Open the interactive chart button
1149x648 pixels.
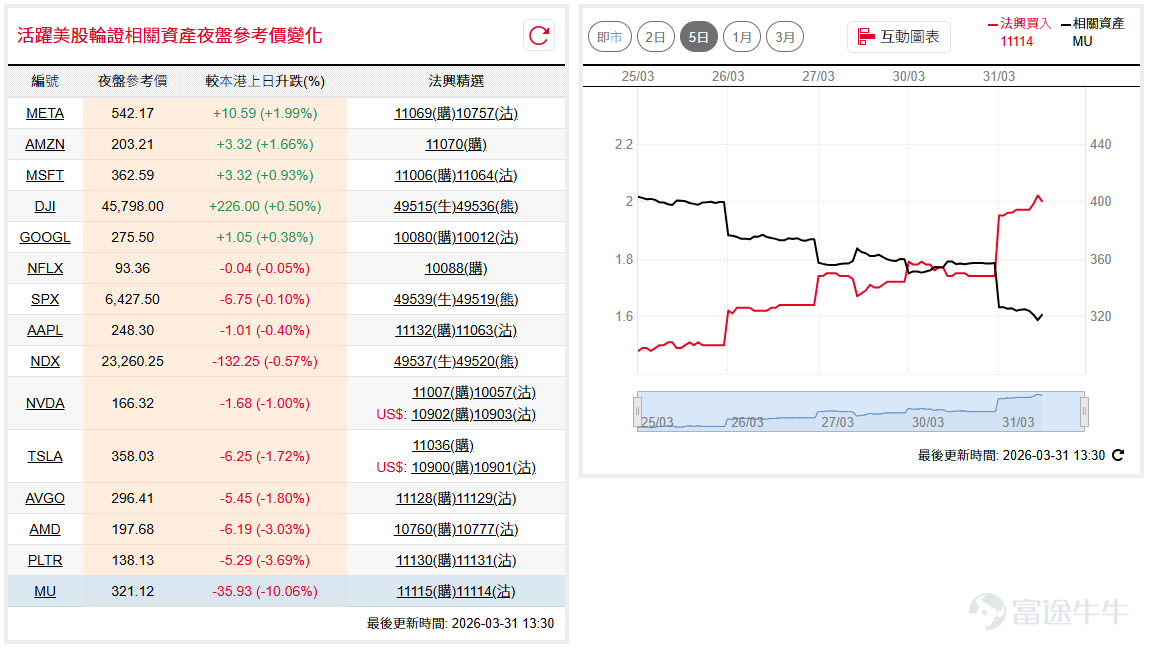pos(898,37)
